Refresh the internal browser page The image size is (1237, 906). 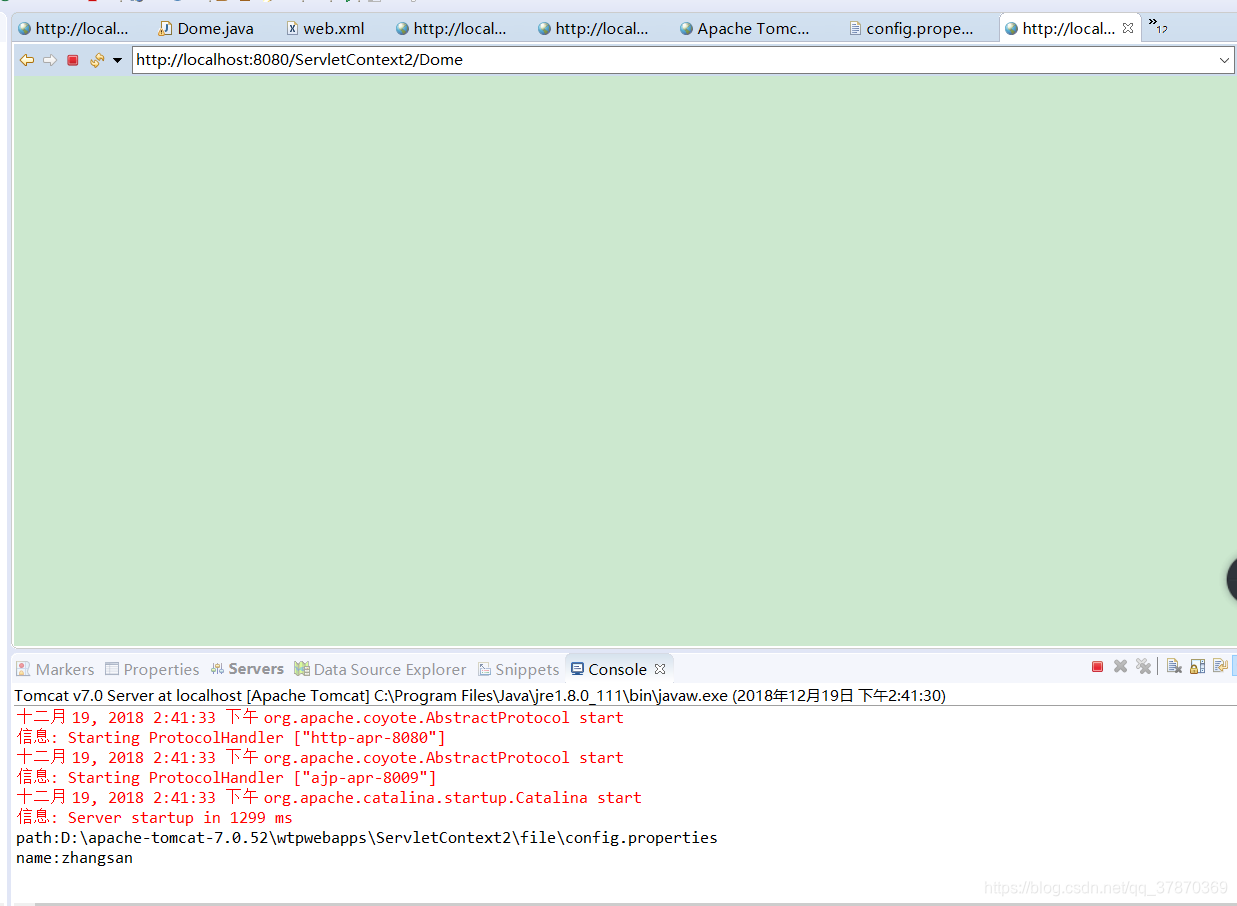click(97, 60)
